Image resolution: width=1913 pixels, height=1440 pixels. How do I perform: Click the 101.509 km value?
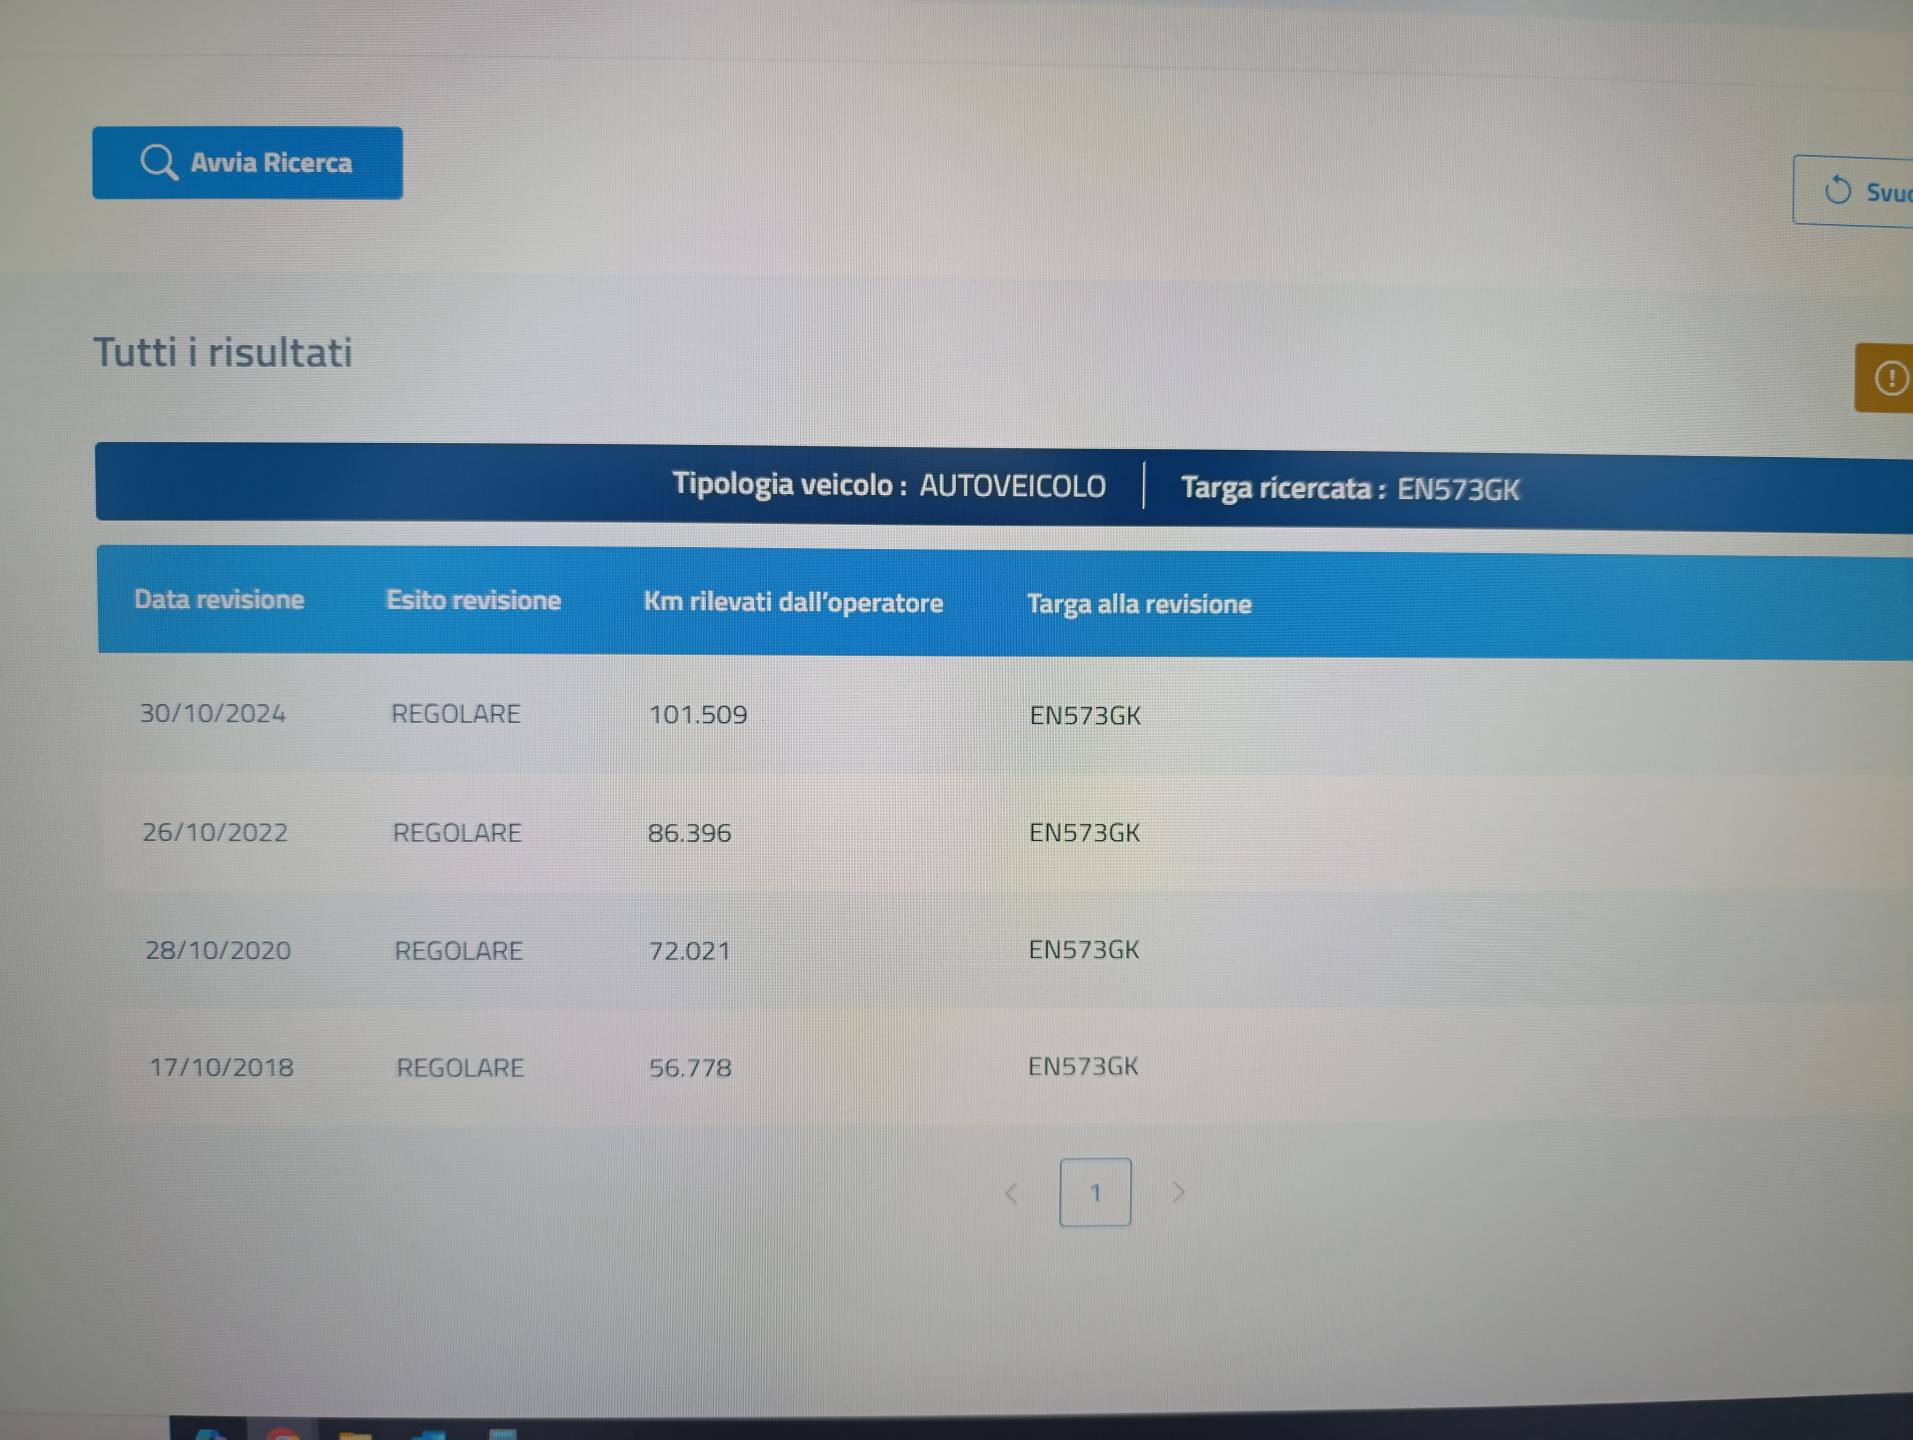(698, 714)
